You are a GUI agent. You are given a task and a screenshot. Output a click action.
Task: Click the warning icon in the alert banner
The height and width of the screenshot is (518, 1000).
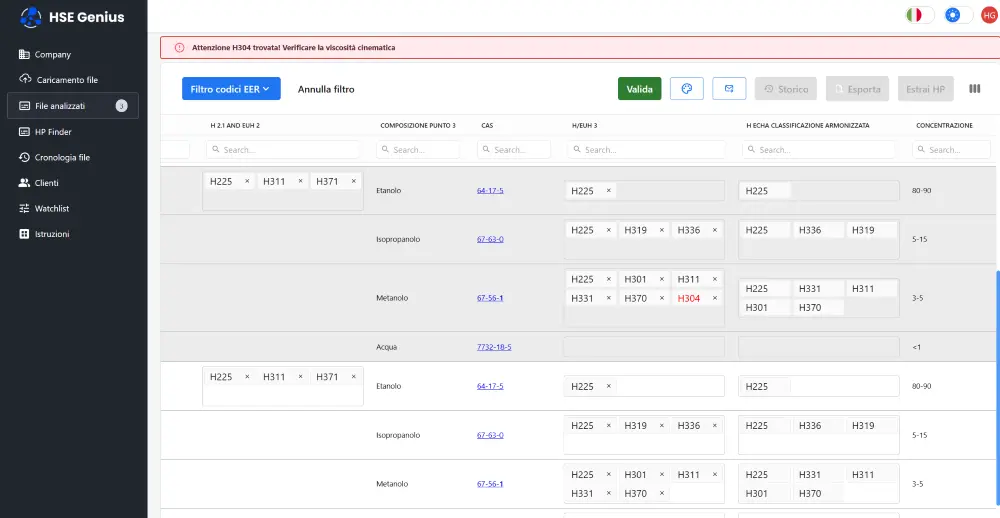[179, 47]
